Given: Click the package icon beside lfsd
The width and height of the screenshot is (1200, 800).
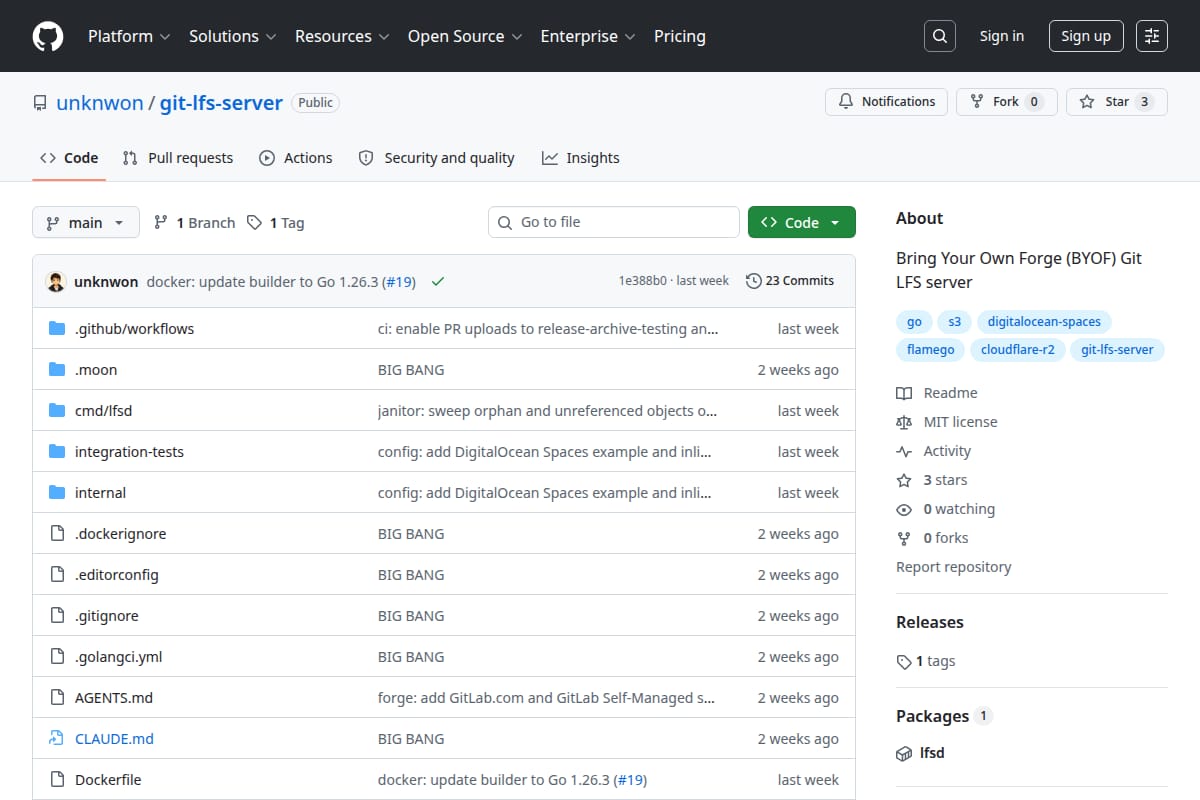Looking at the screenshot, I should coord(904,753).
